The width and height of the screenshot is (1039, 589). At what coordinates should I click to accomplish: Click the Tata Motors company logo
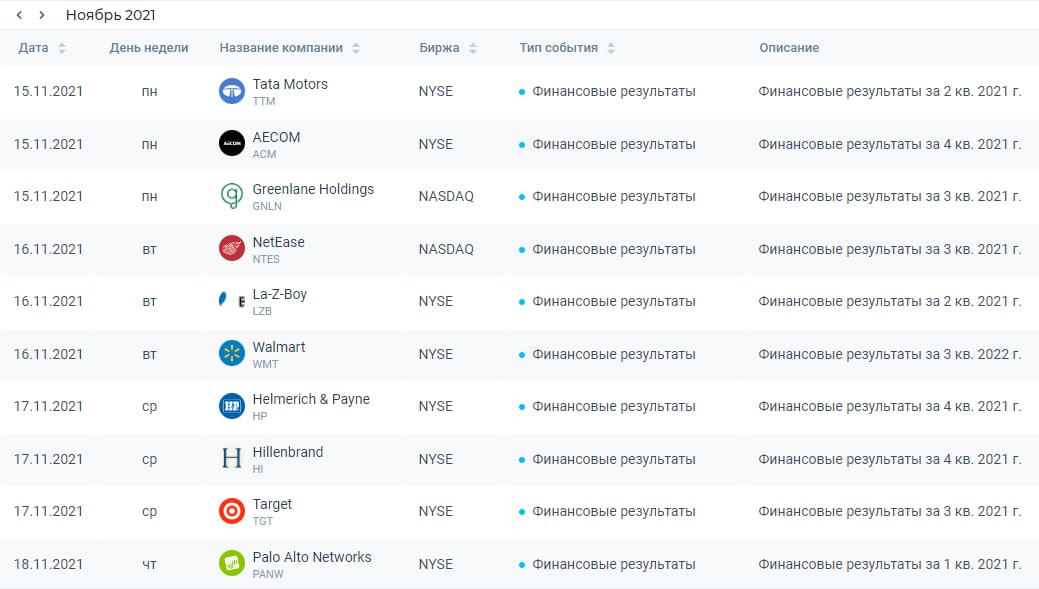[x=232, y=91]
